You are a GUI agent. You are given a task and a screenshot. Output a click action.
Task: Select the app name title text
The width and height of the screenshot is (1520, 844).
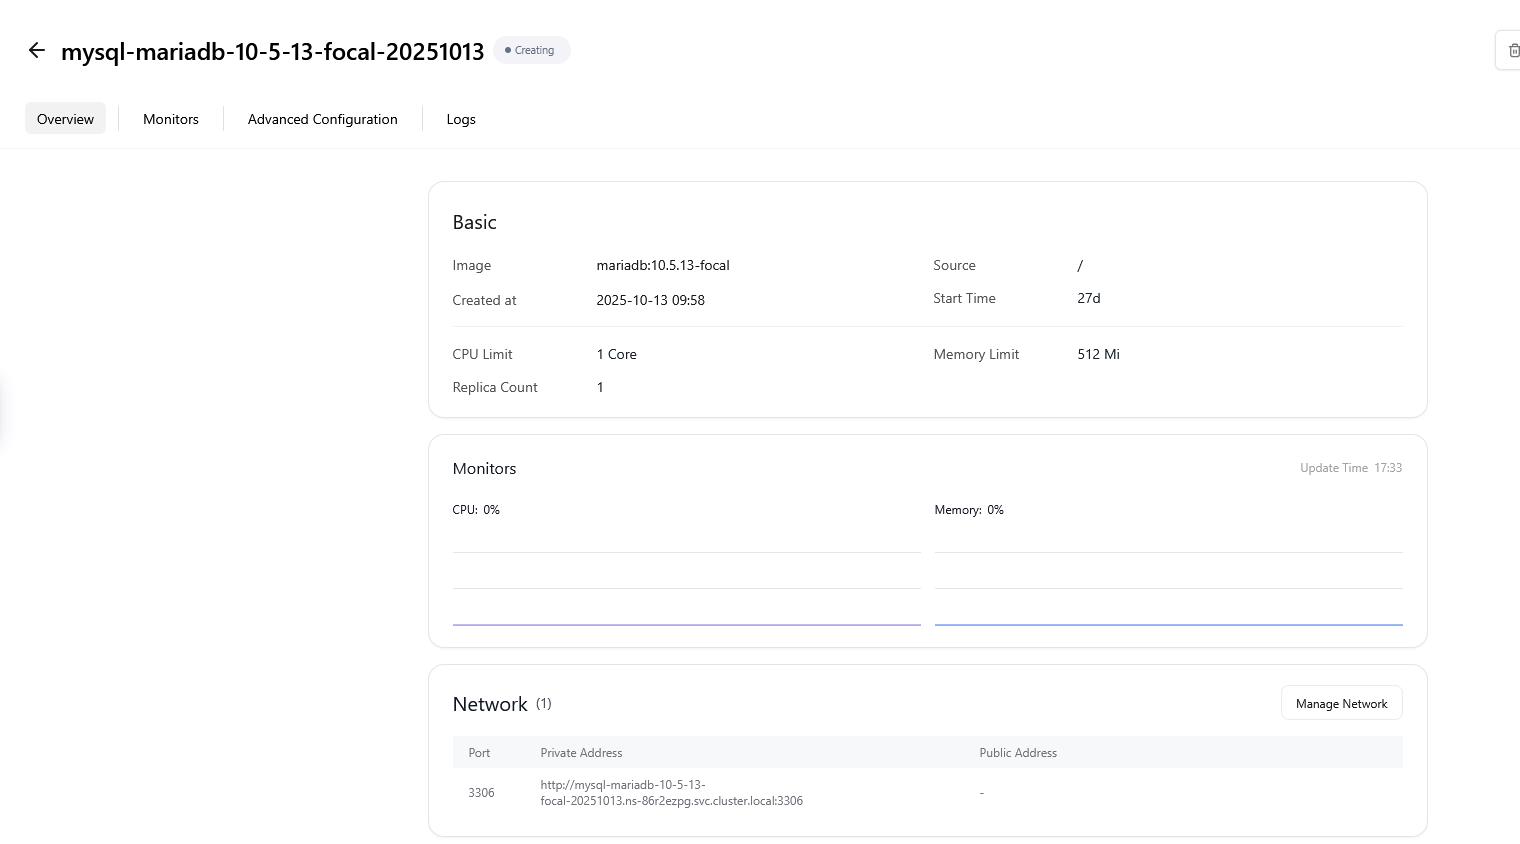[272, 51]
